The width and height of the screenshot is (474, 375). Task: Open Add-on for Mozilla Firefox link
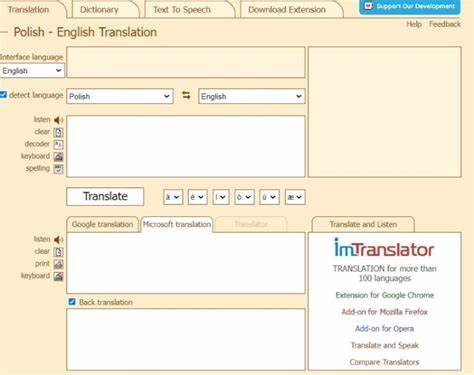coord(385,312)
